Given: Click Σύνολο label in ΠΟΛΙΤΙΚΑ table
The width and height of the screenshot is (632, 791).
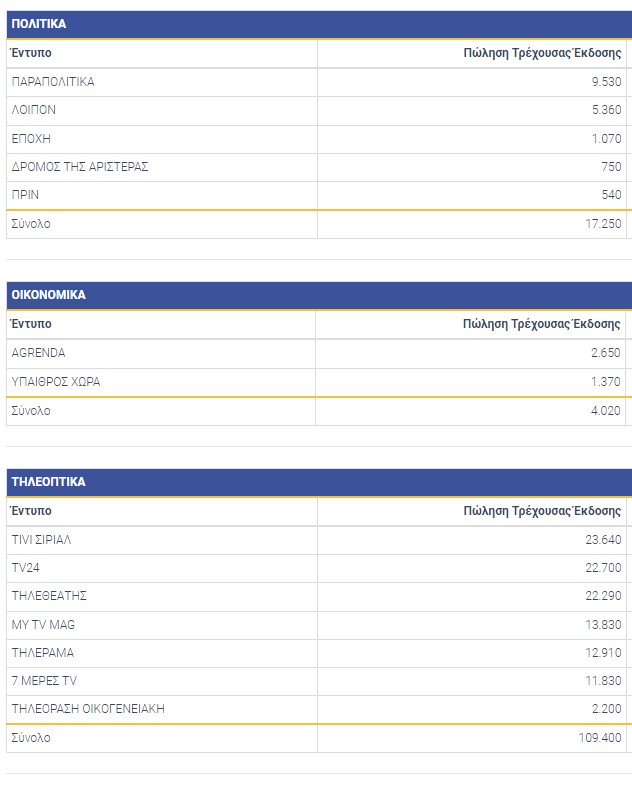Looking at the screenshot, I should coord(31,224).
